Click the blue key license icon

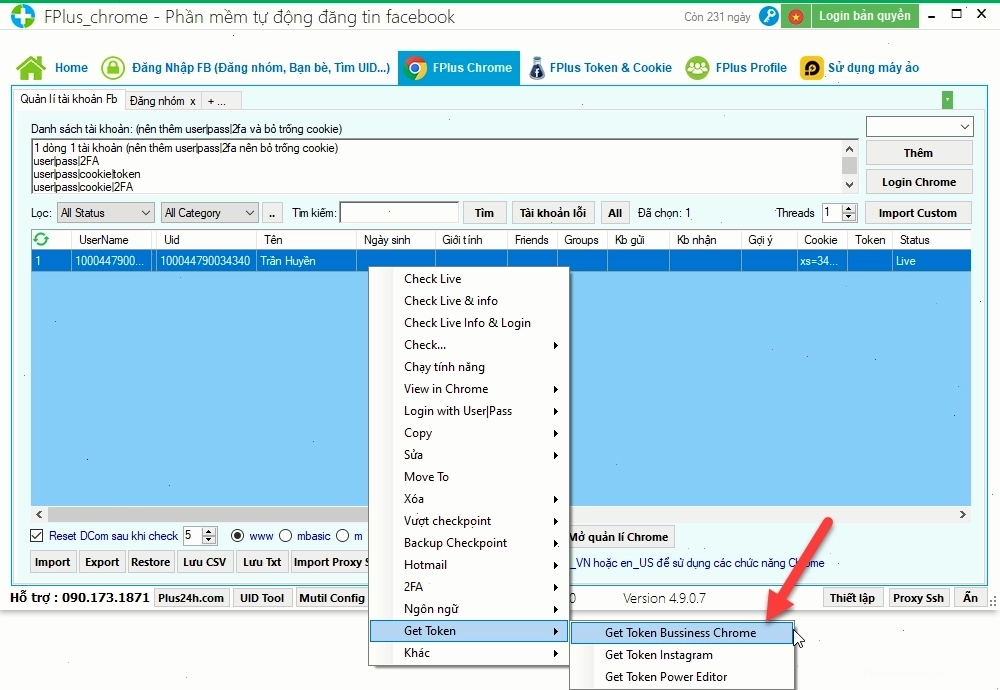(x=768, y=16)
